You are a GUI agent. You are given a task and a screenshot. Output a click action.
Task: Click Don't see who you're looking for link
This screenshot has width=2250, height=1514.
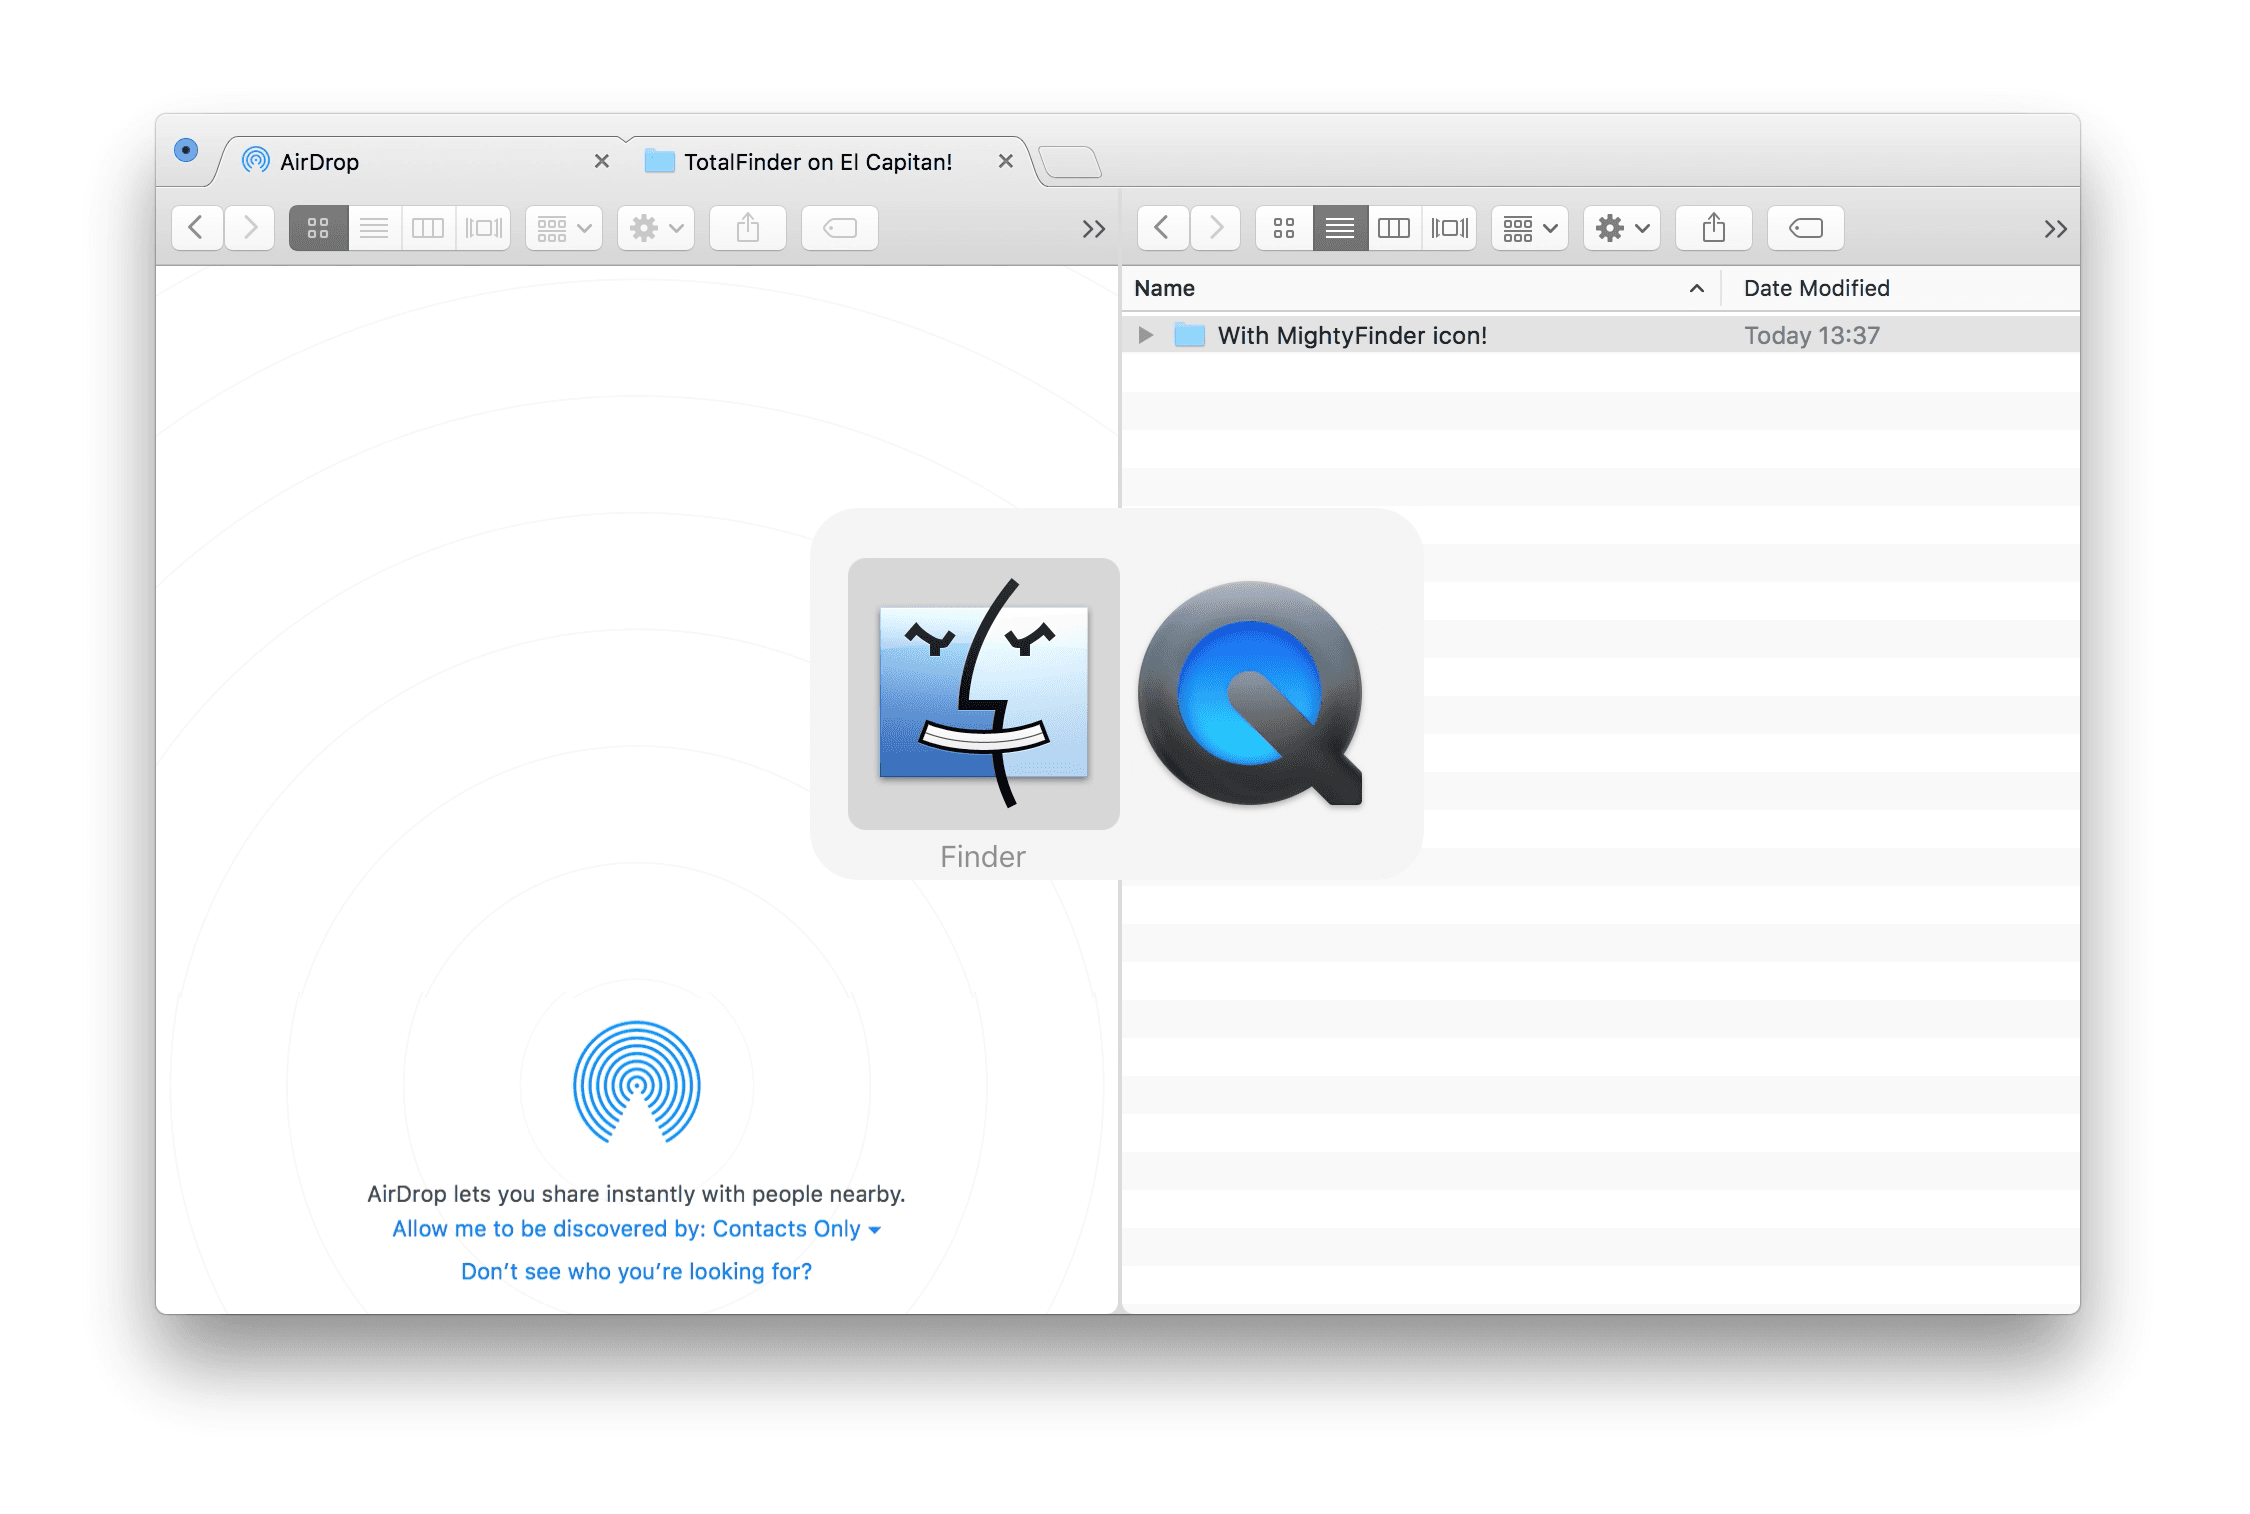pos(637,1271)
